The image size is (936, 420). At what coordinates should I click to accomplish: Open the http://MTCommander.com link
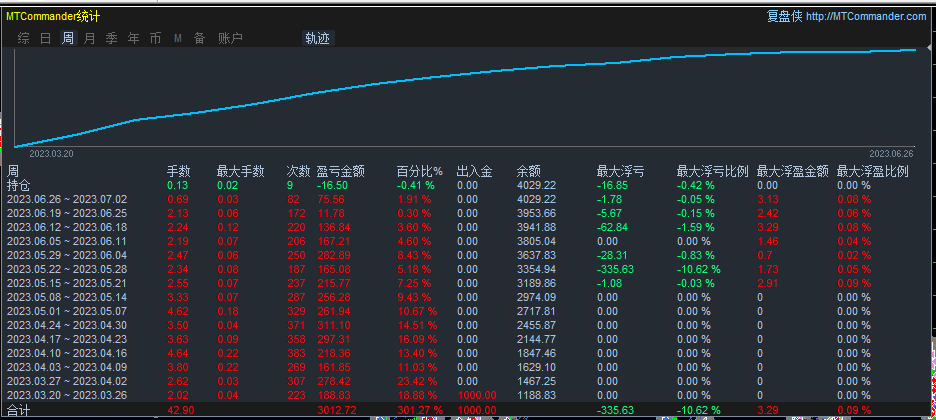pyautogui.click(x=866, y=17)
